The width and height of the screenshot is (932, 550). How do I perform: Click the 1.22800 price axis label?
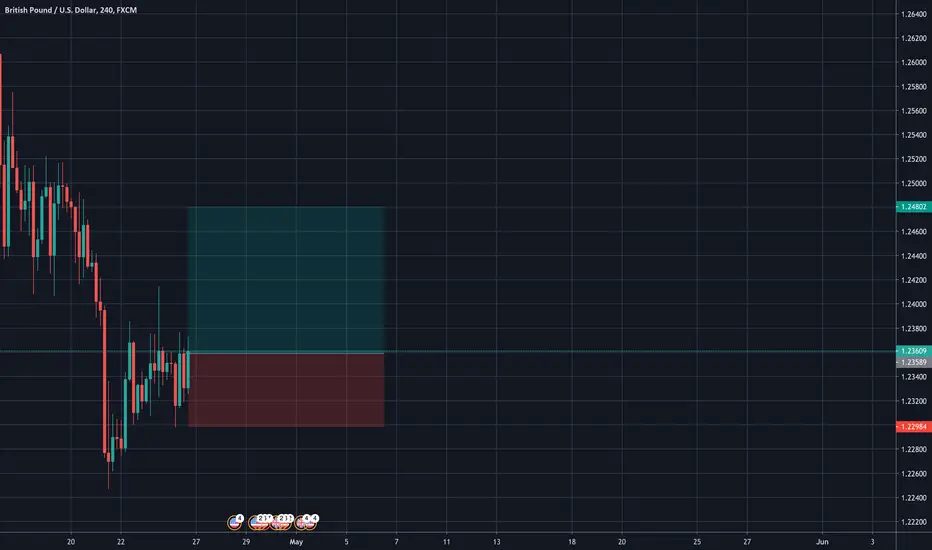[914, 449]
